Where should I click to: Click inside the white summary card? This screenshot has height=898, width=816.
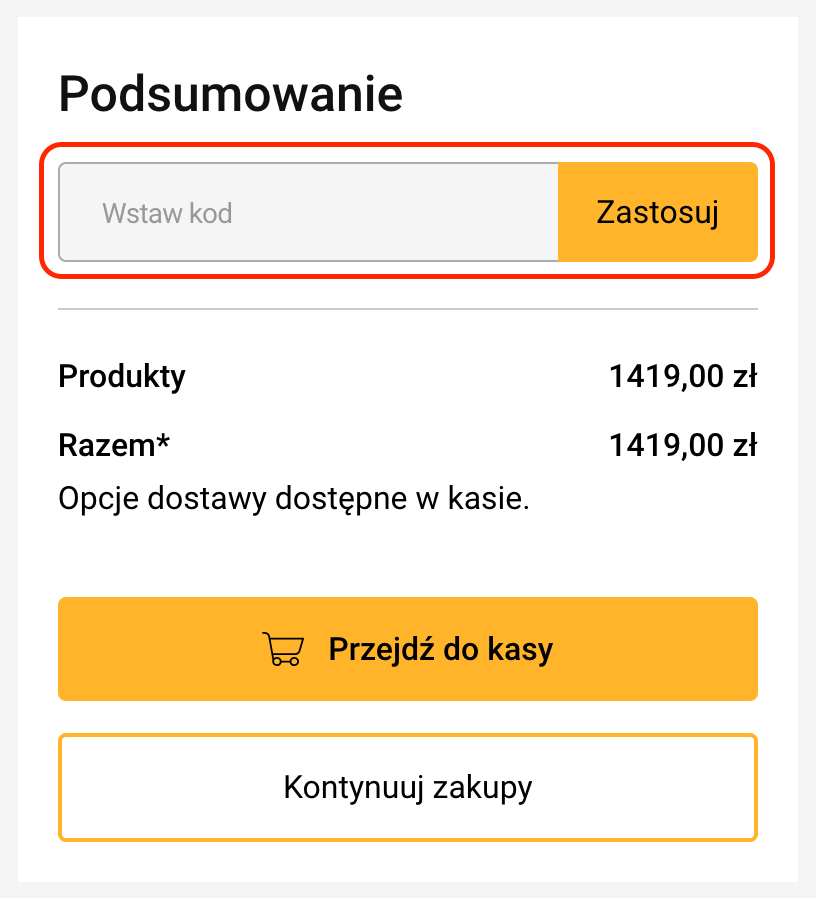pos(408,550)
